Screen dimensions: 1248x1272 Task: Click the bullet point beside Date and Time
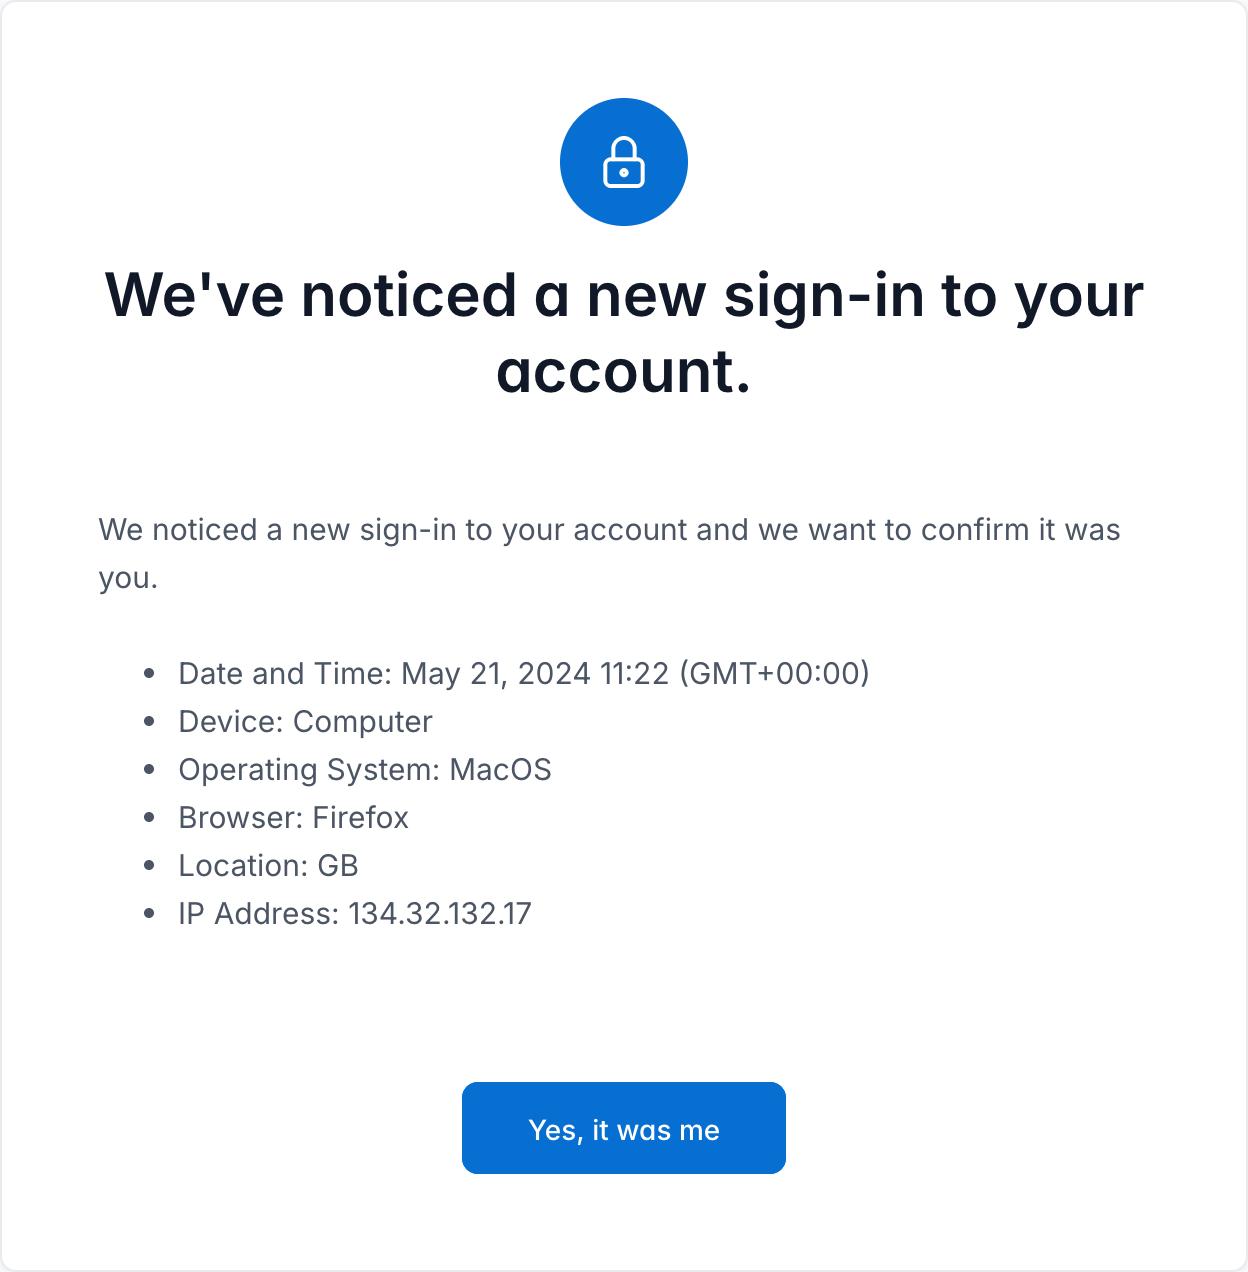click(150, 674)
